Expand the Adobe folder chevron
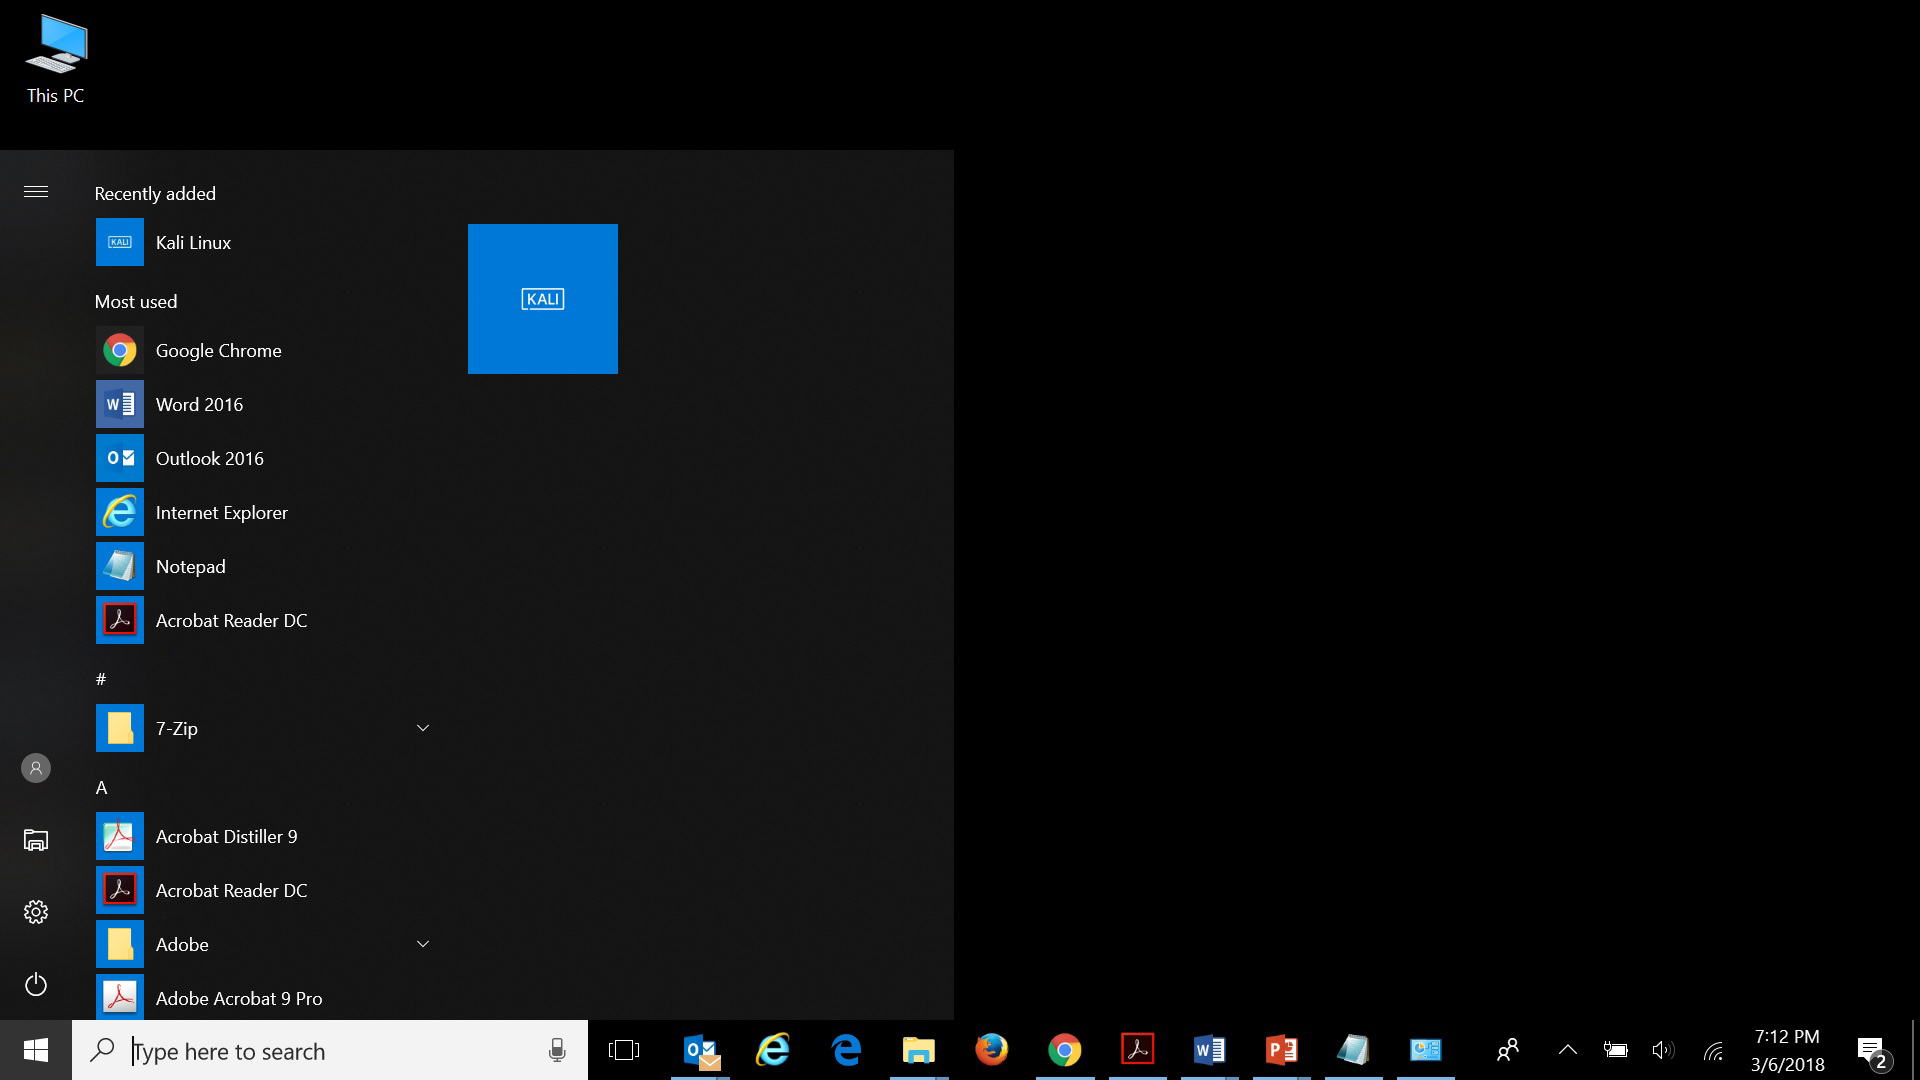Screen dimensions: 1920x1080 [x=423, y=944]
